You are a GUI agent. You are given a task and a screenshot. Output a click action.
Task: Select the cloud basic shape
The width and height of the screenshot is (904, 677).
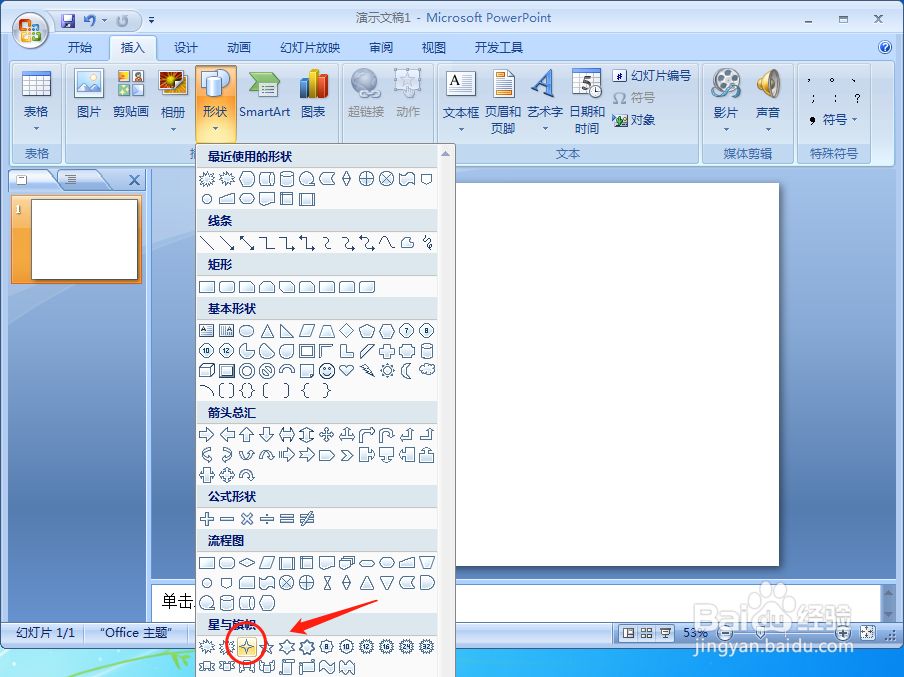click(427, 369)
